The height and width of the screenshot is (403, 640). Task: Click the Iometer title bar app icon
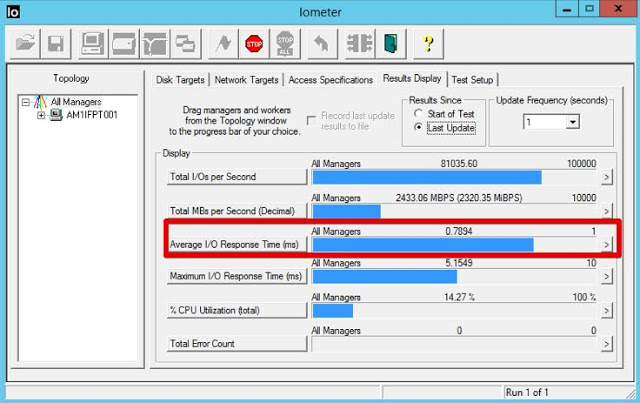(13, 11)
